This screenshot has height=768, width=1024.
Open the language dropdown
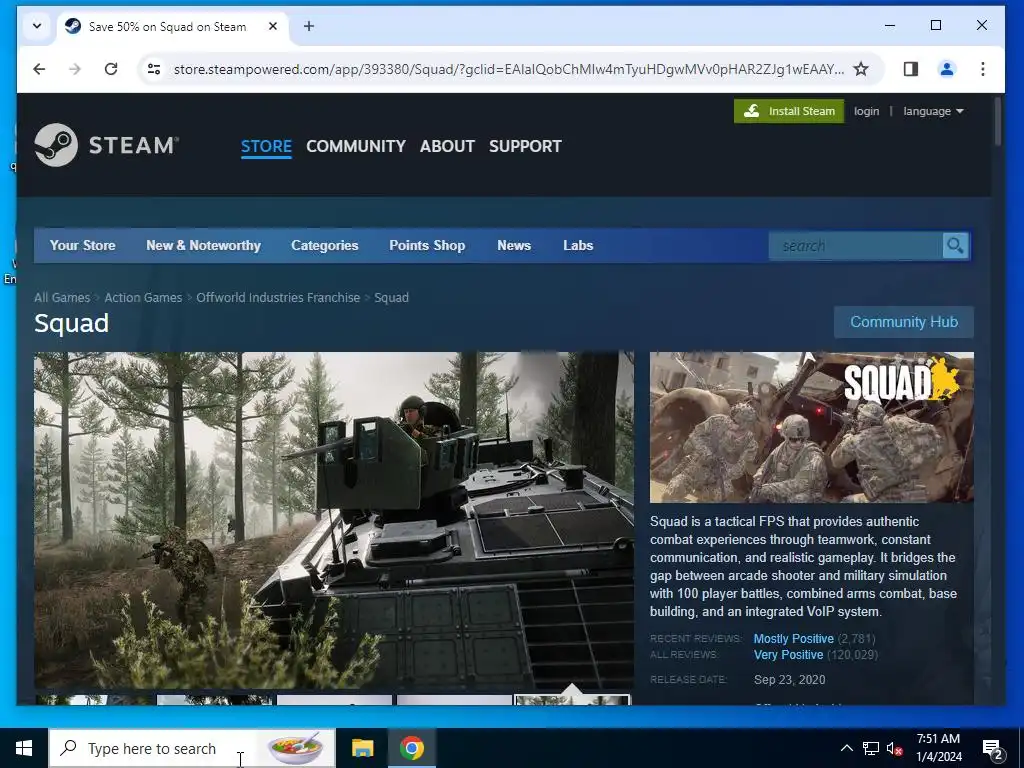pyautogui.click(x=933, y=111)
